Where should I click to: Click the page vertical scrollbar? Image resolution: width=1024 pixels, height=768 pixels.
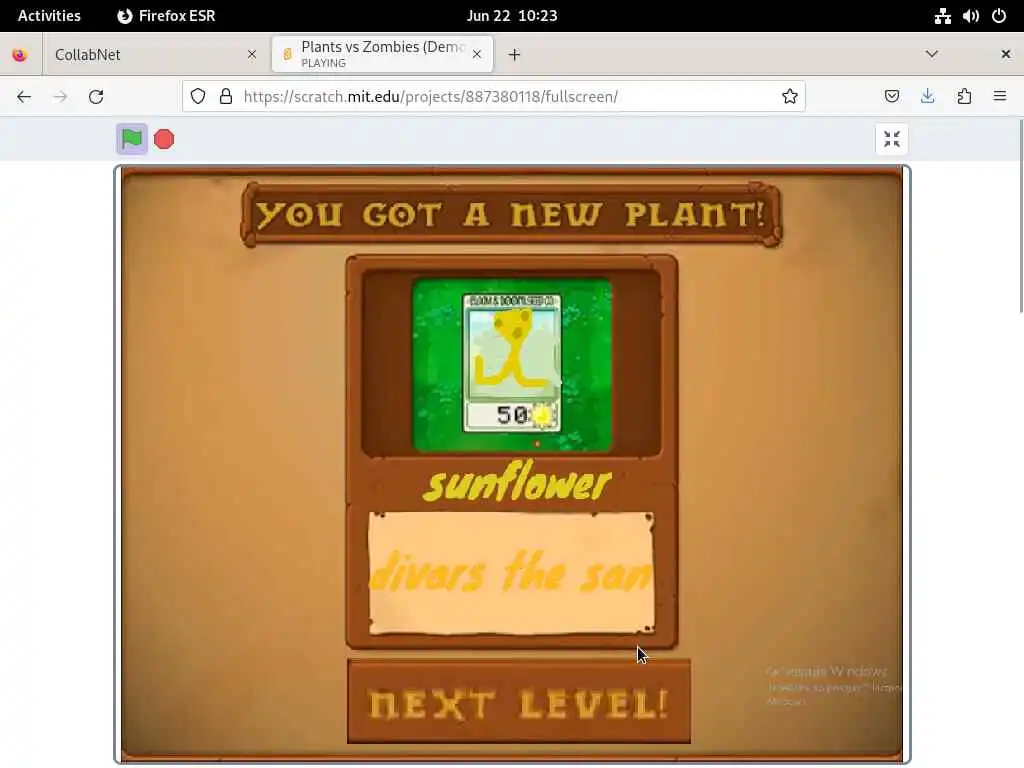[x=1021, y=216]
